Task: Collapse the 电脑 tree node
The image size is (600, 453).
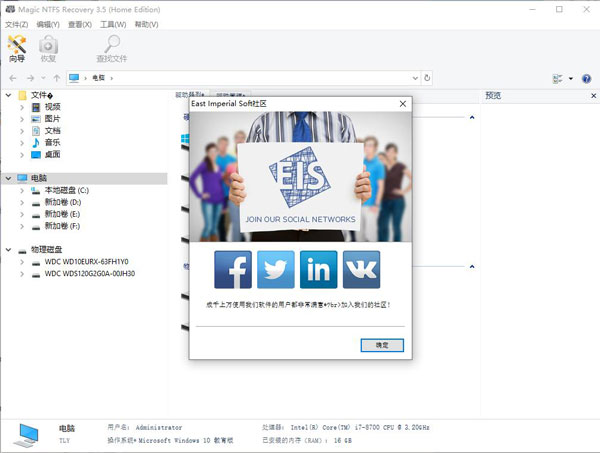Action: click(x=8, y=178)
